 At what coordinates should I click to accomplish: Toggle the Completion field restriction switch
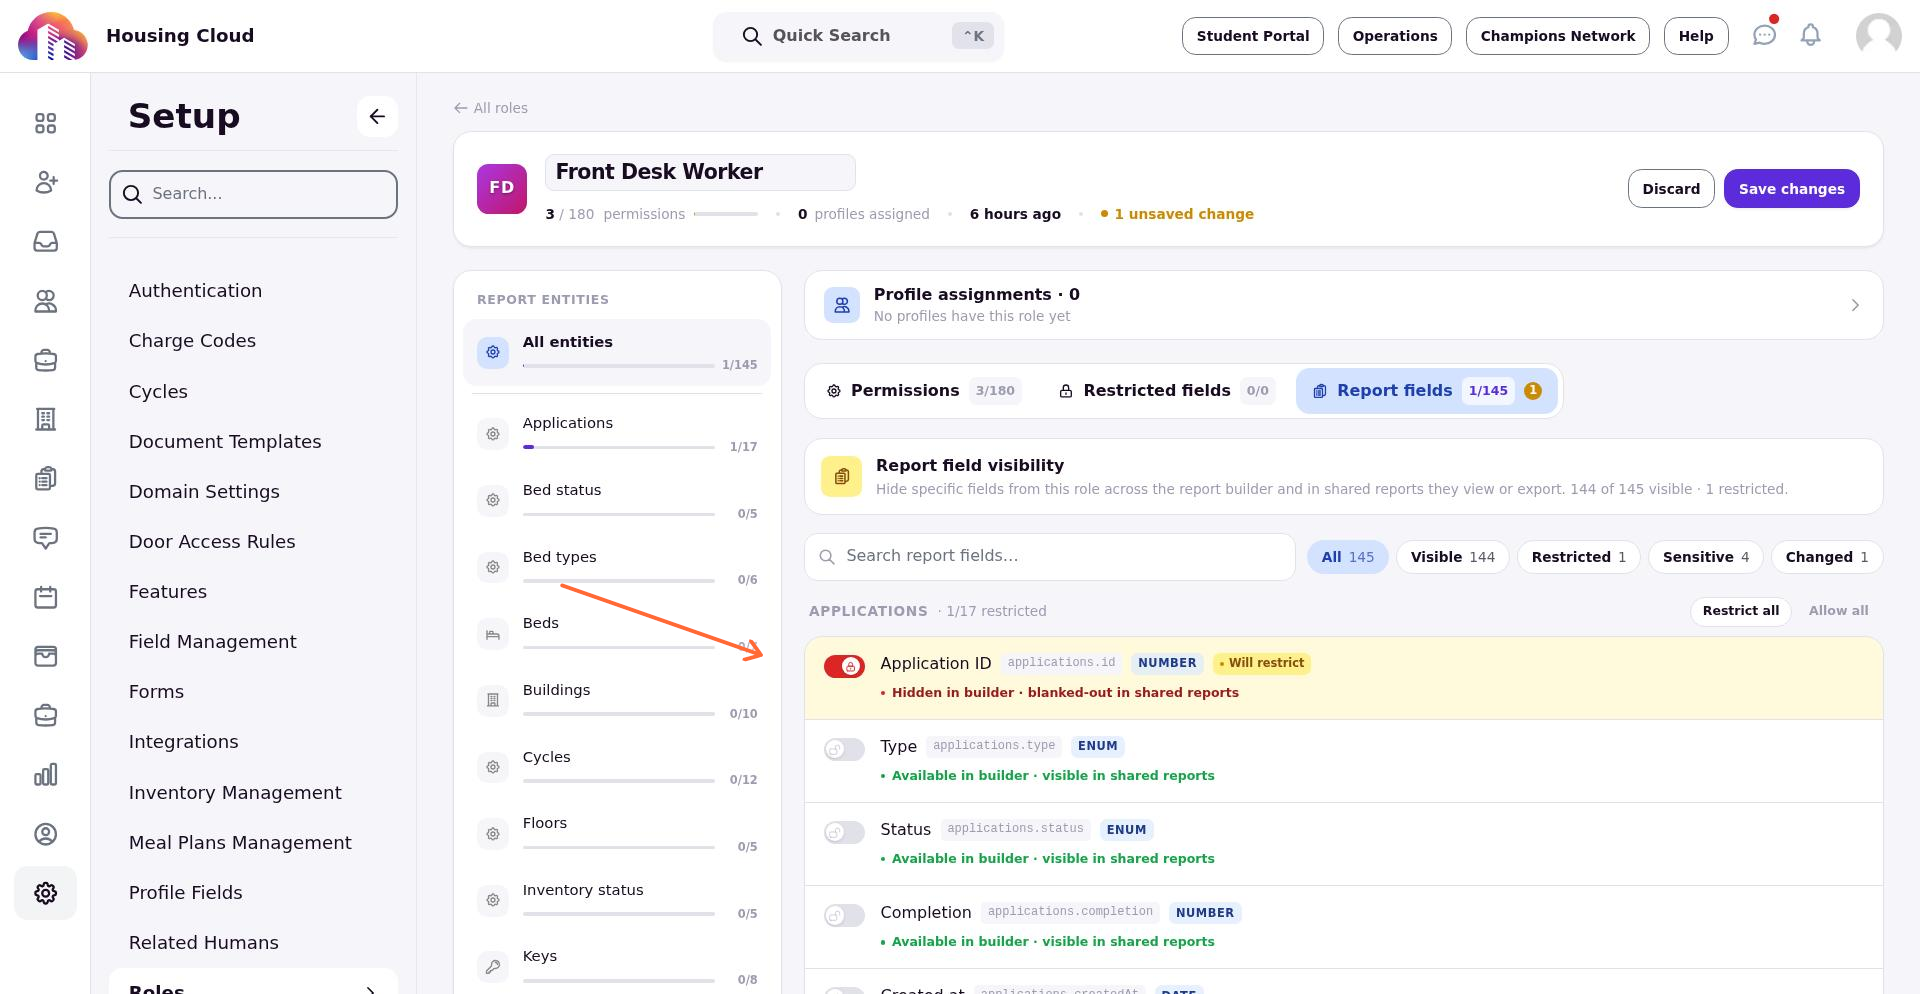(x=844, y=915)
